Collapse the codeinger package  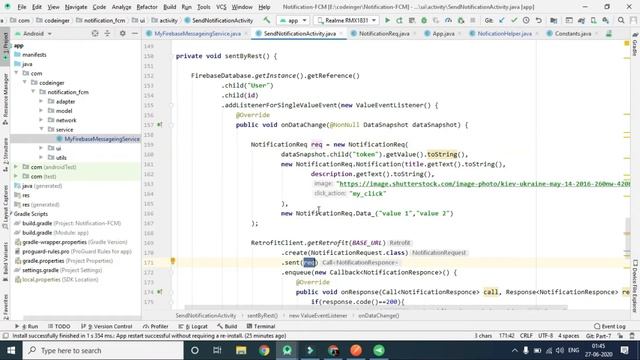point(25,82)
